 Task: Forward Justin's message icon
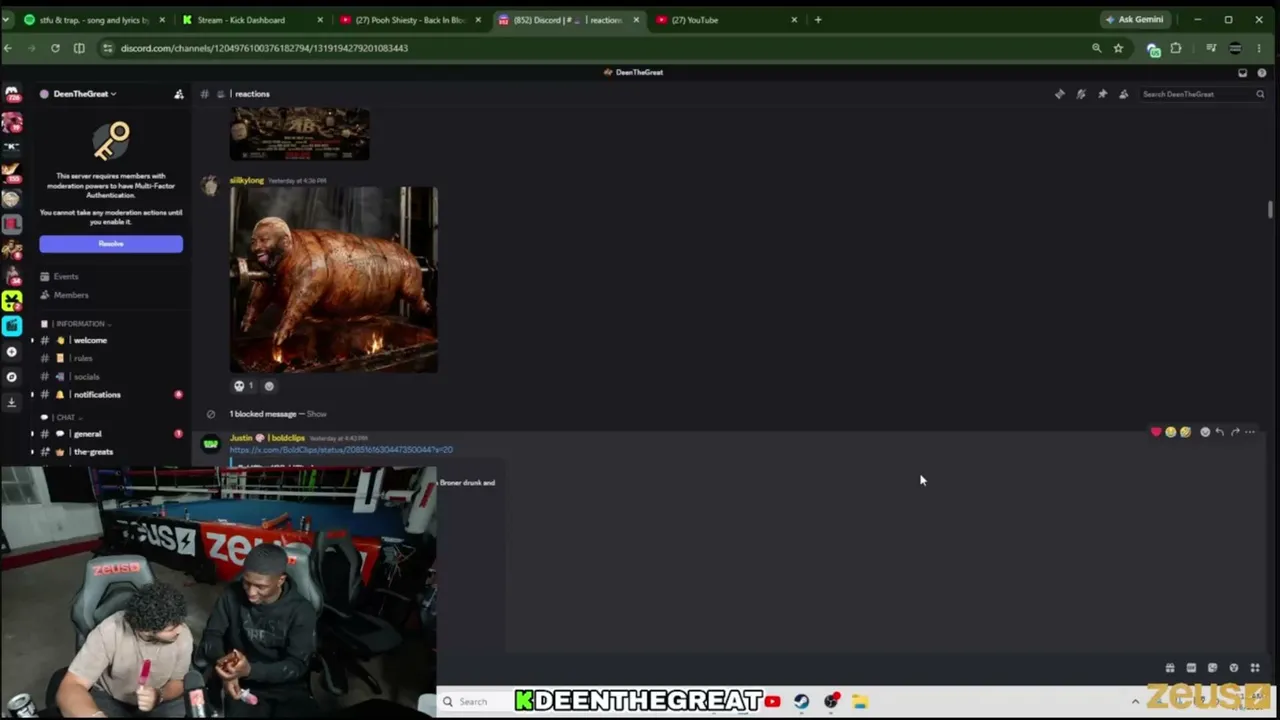tap(1235, 432)
